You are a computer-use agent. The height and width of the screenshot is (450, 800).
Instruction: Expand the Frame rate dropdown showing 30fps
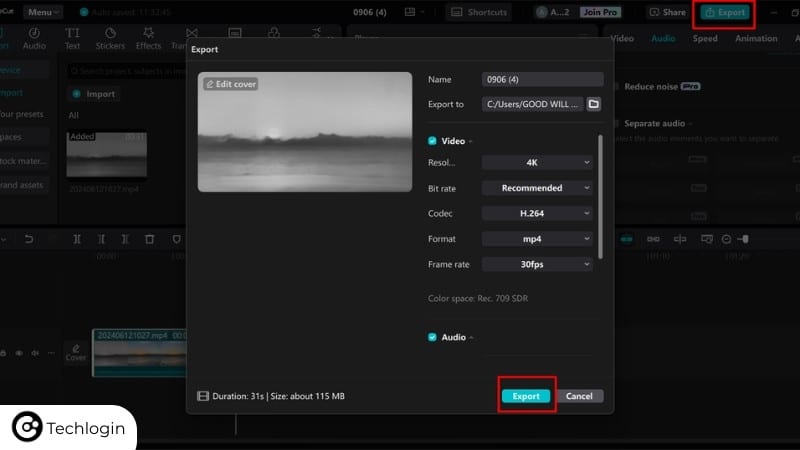(538, 265)
